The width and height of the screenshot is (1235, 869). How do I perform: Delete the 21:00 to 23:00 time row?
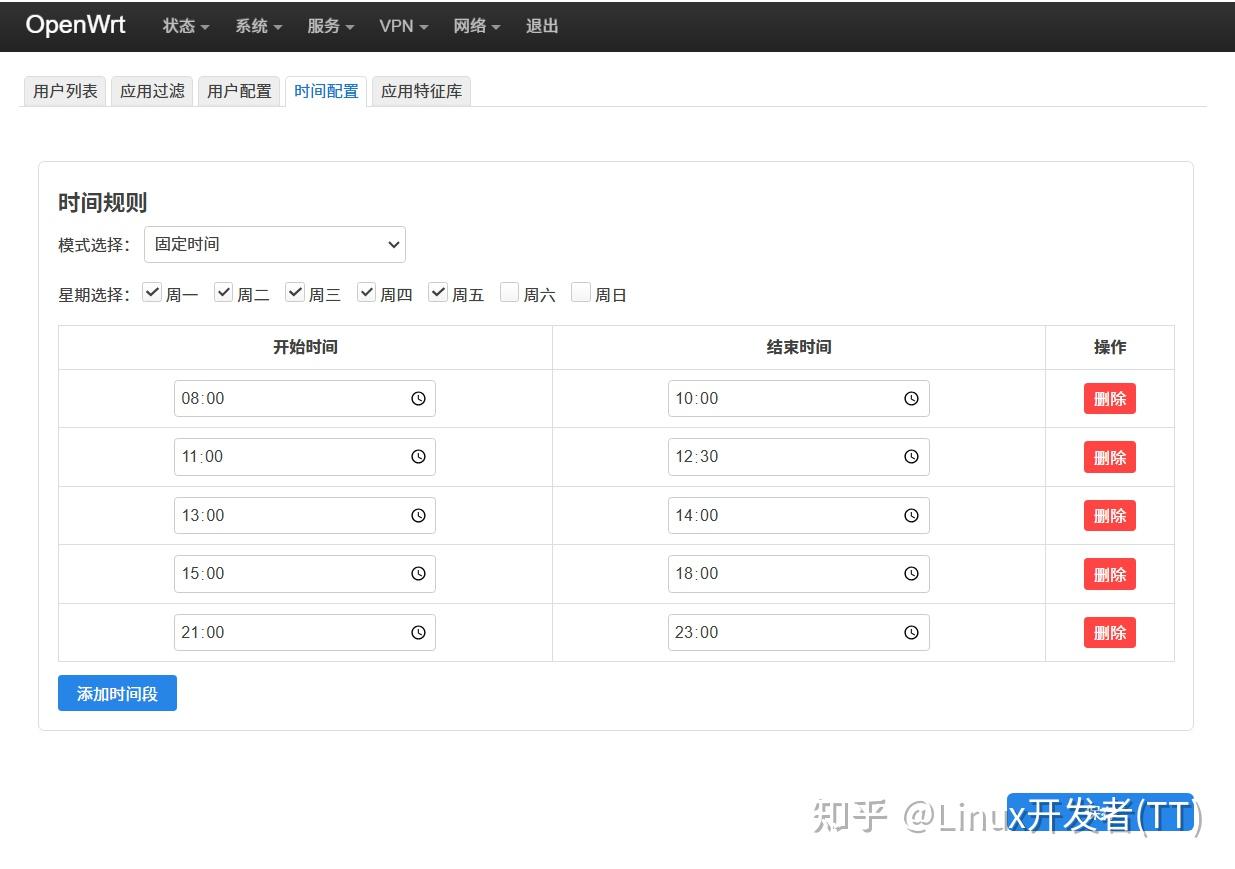click(1110, 633)
